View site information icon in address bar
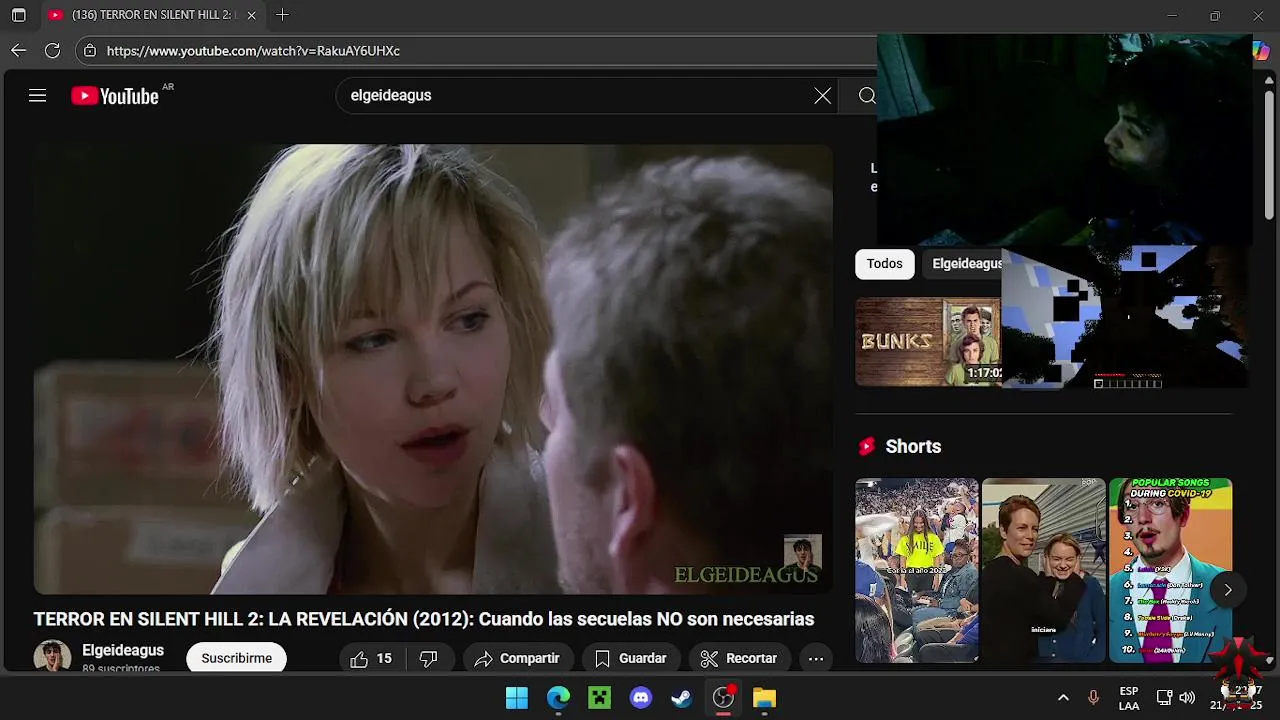Screen dimensions: 1280x720 [90, 51]
